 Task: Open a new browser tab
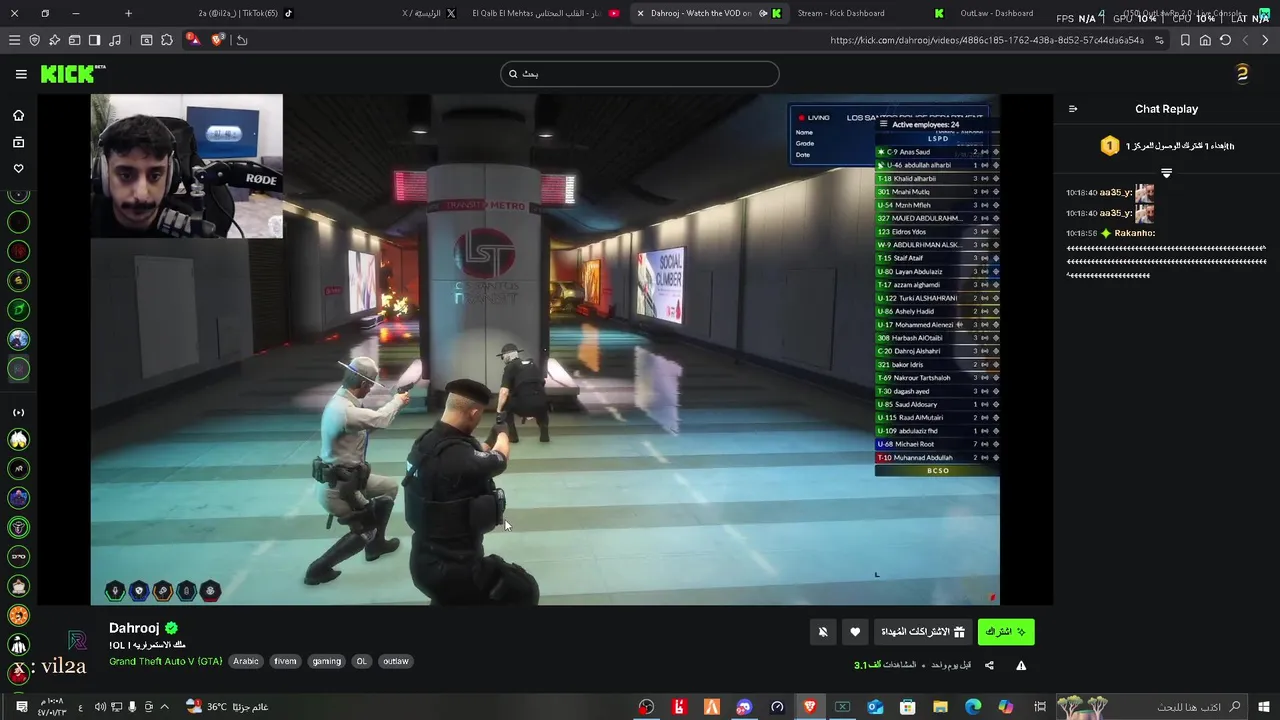tap(128, 13)
